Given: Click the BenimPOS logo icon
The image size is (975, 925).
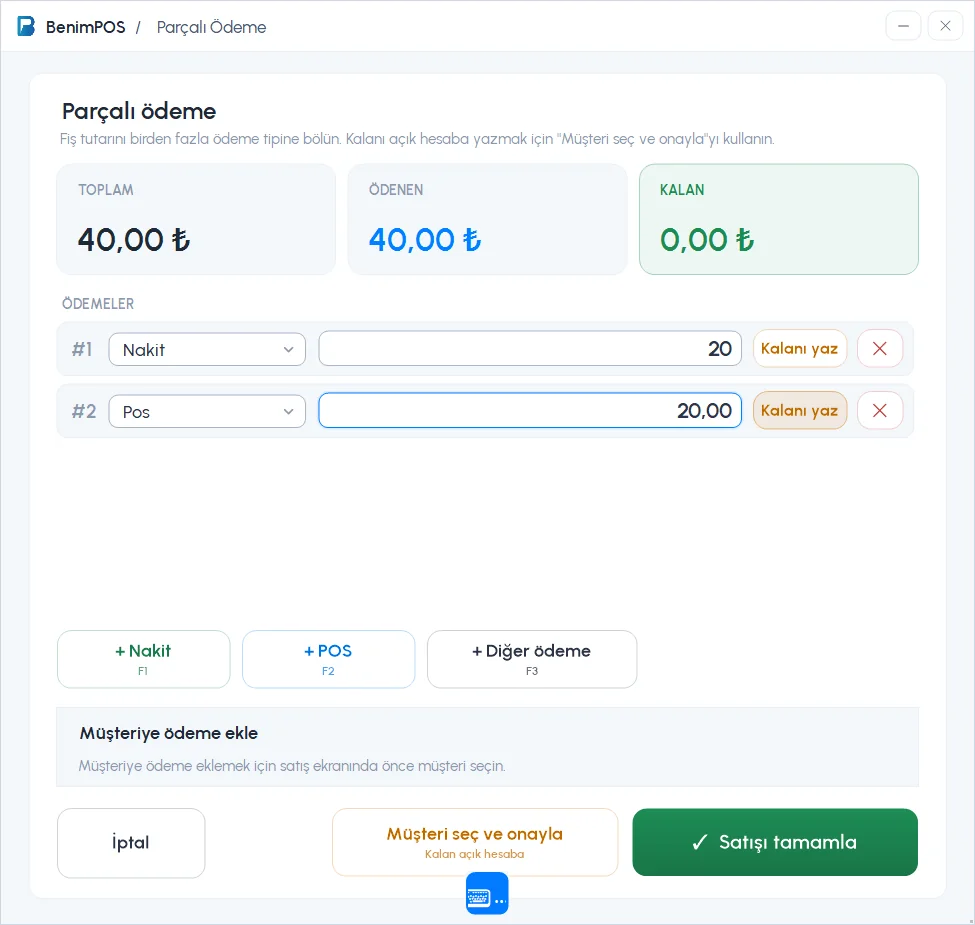Looking at the screenshot, I should [26, 27].
